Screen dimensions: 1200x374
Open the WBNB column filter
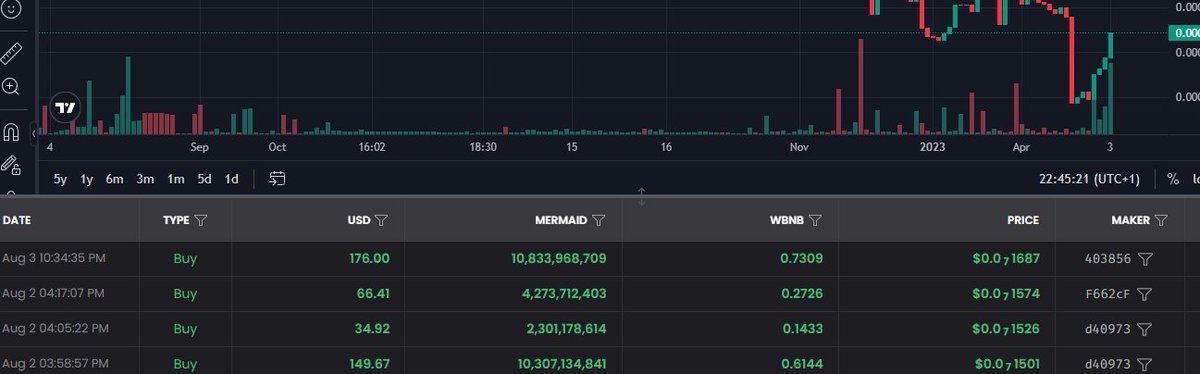pos(815,220)
